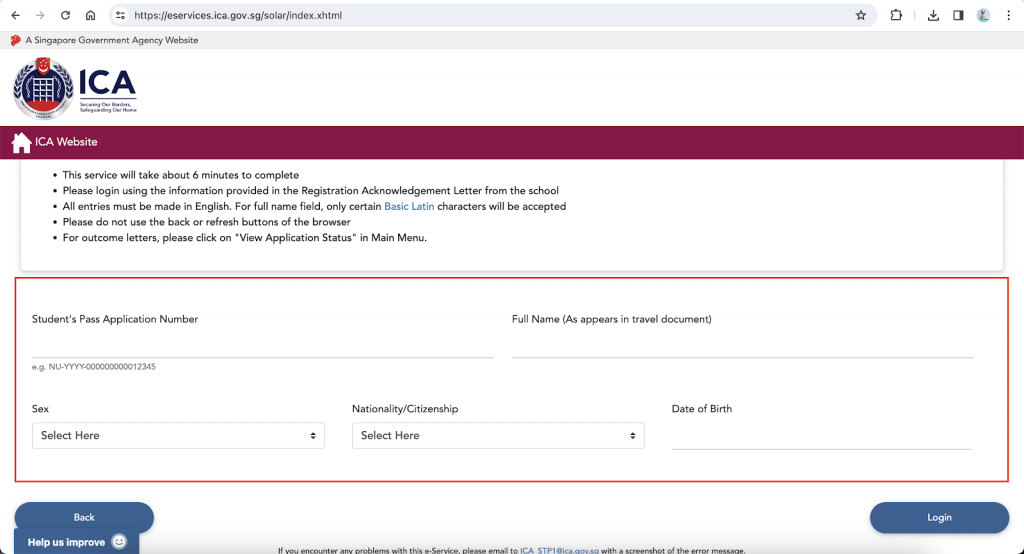Click the Student's Pass Application Number field
The image size is (1024, 554).
tap(262, 345)
